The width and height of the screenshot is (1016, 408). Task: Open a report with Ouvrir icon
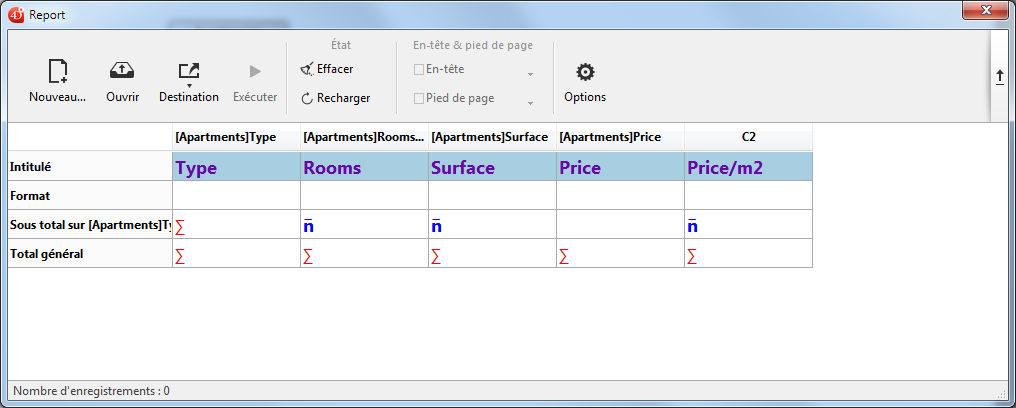click(x=122, y=71)
